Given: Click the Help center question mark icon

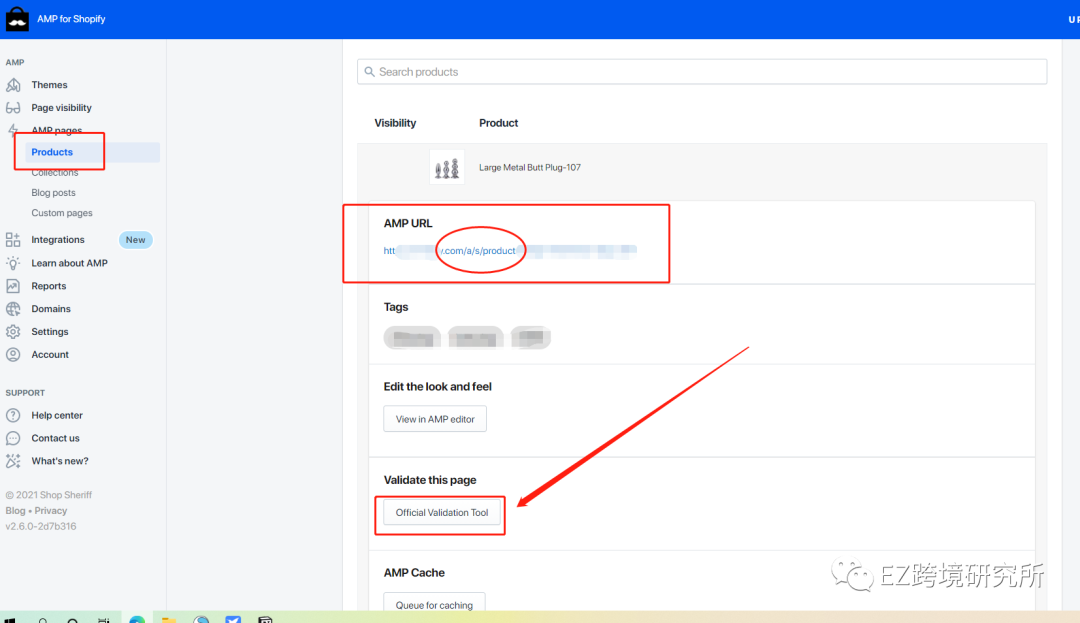Looking at the screenshot, I should [13, 415].
